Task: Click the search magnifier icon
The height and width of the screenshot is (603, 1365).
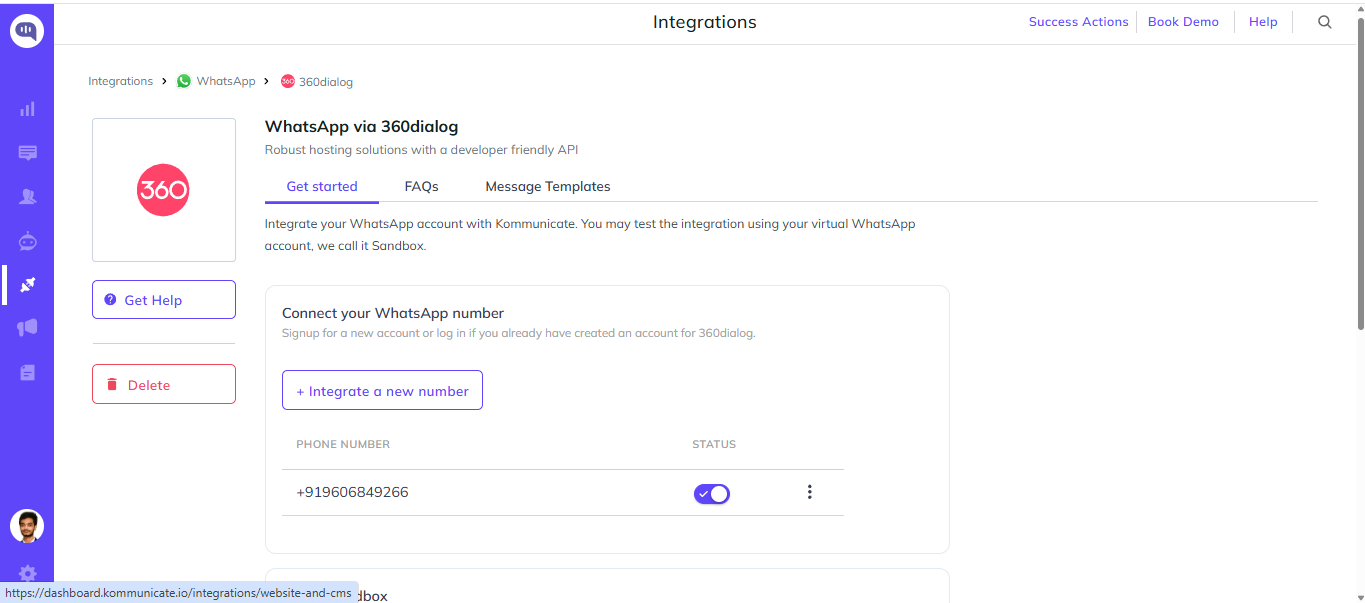Action: pyautogui.click(x=1325, y=22)
